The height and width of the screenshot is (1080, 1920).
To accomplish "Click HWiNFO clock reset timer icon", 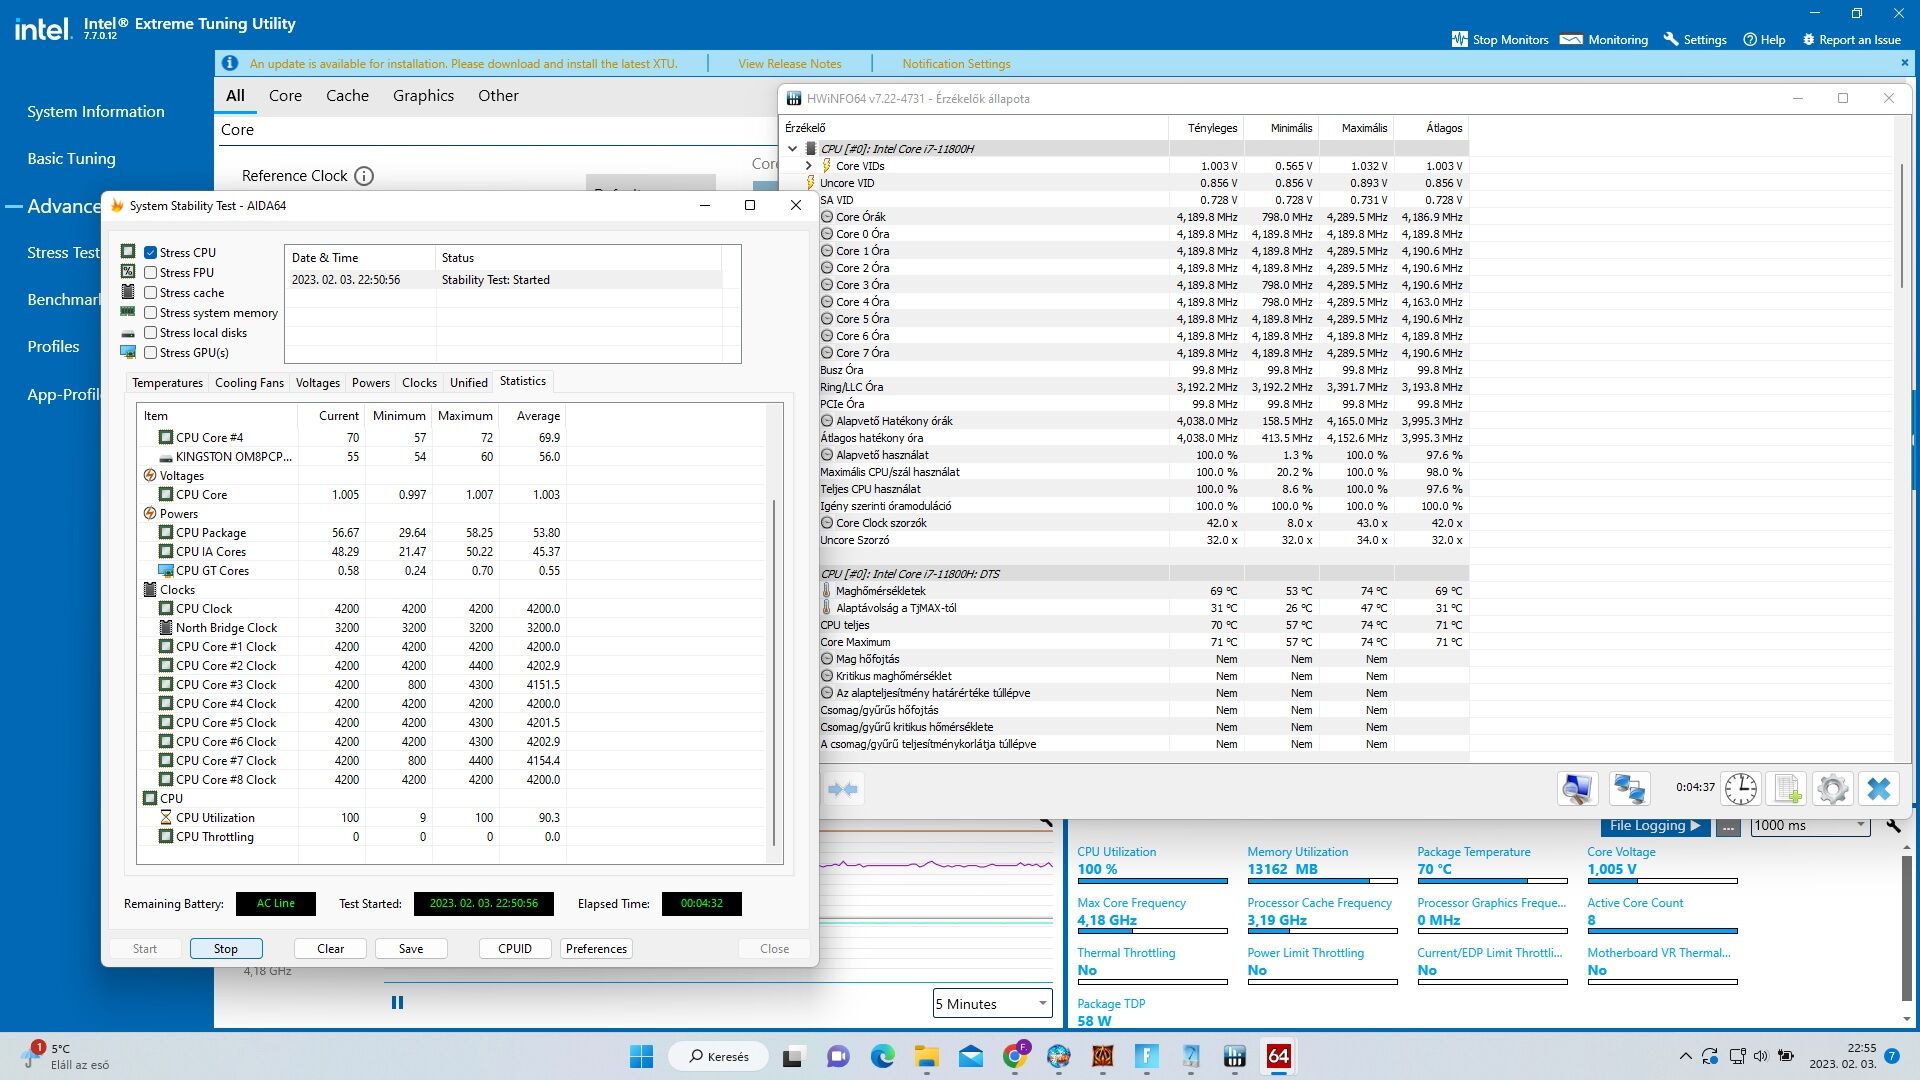I will (1741, 789).
